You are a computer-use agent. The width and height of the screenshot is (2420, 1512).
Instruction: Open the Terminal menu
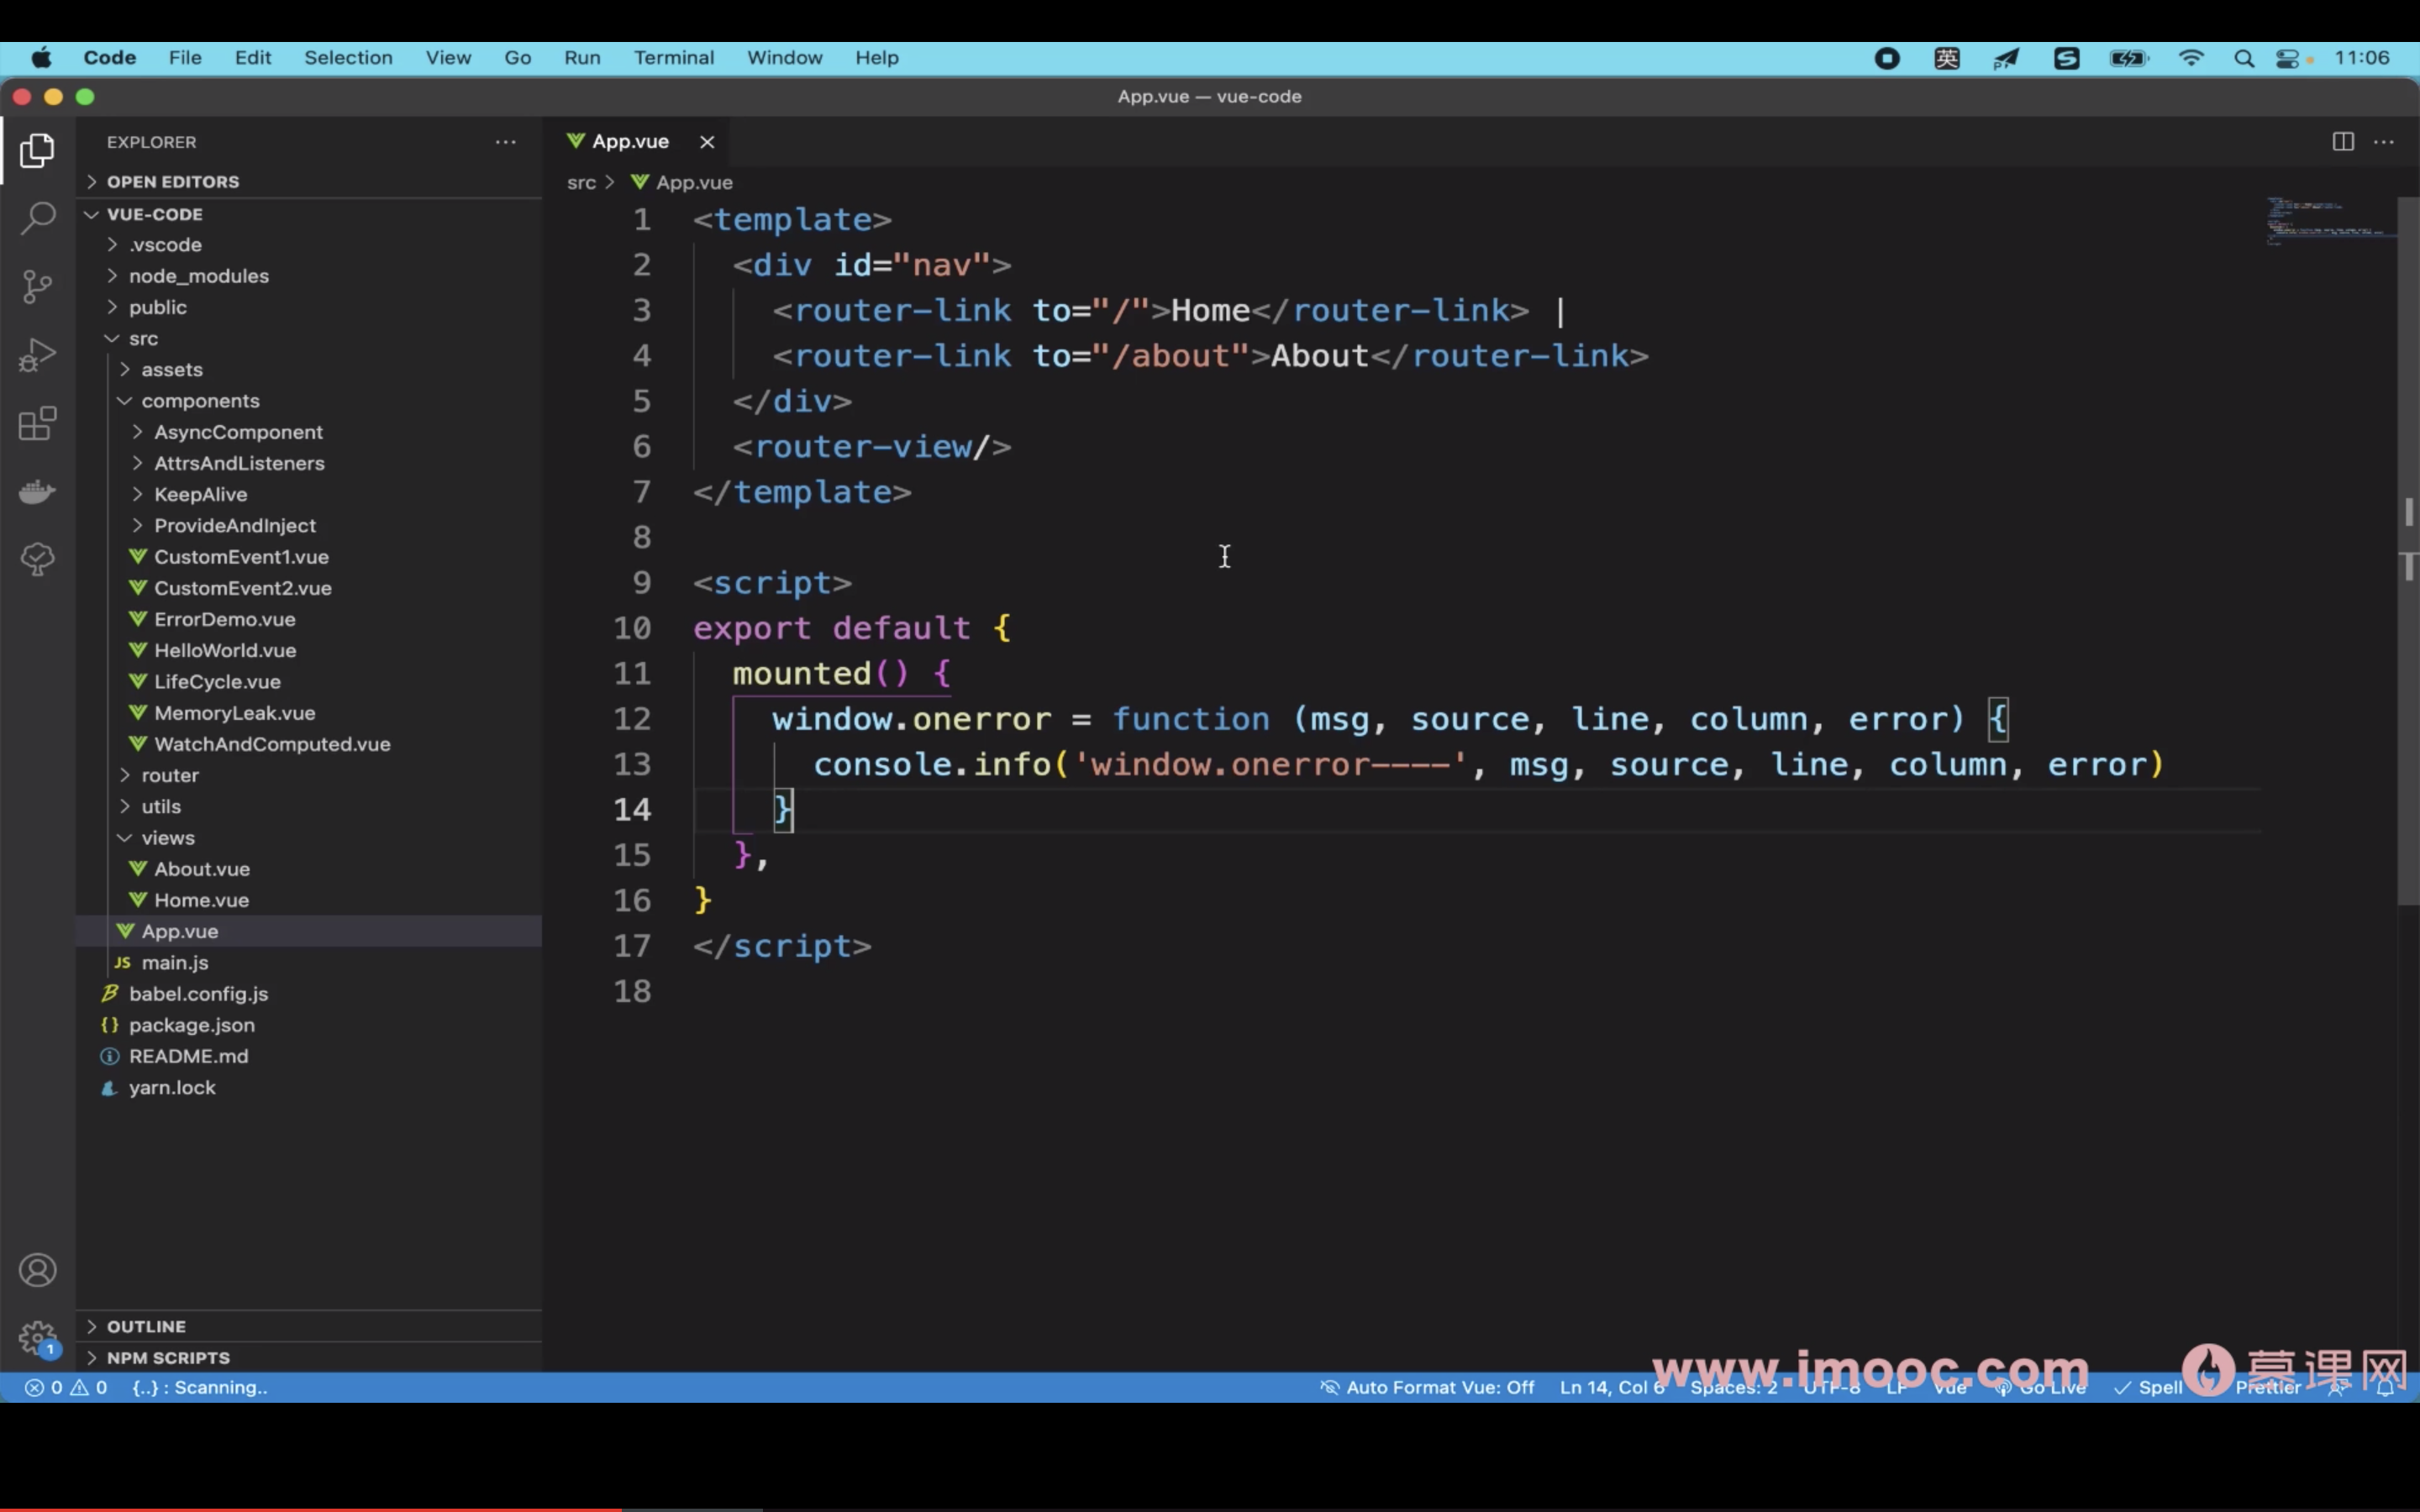click(673, 58)
